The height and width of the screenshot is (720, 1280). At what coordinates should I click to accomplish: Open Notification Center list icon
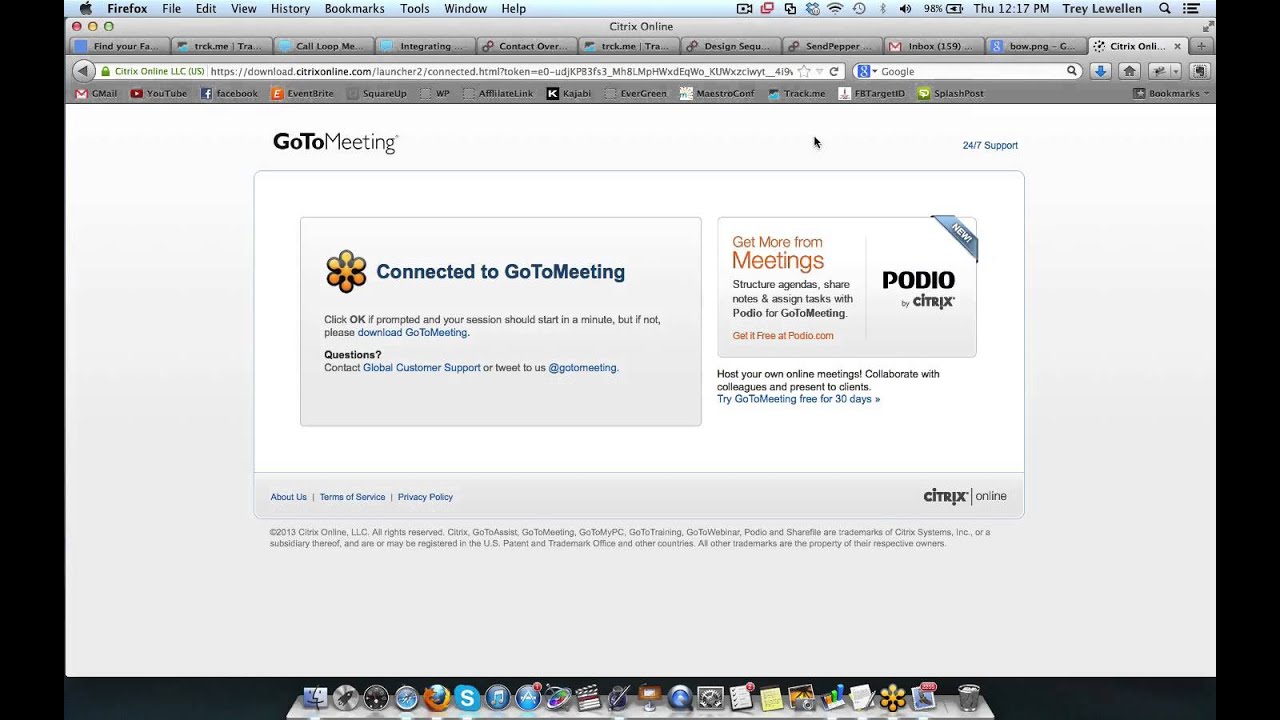click(1190, 9)
